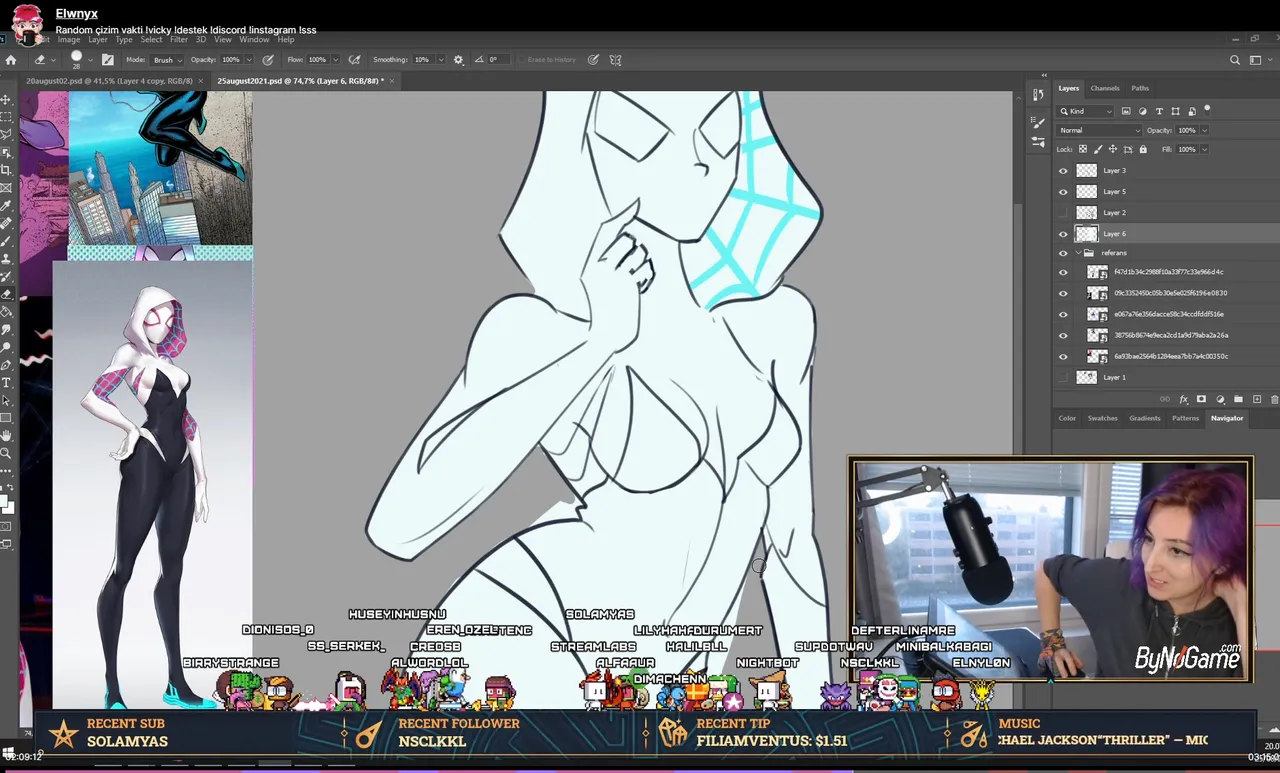
Task: Open smoothing options gear
Action: [x=458, y=60]
